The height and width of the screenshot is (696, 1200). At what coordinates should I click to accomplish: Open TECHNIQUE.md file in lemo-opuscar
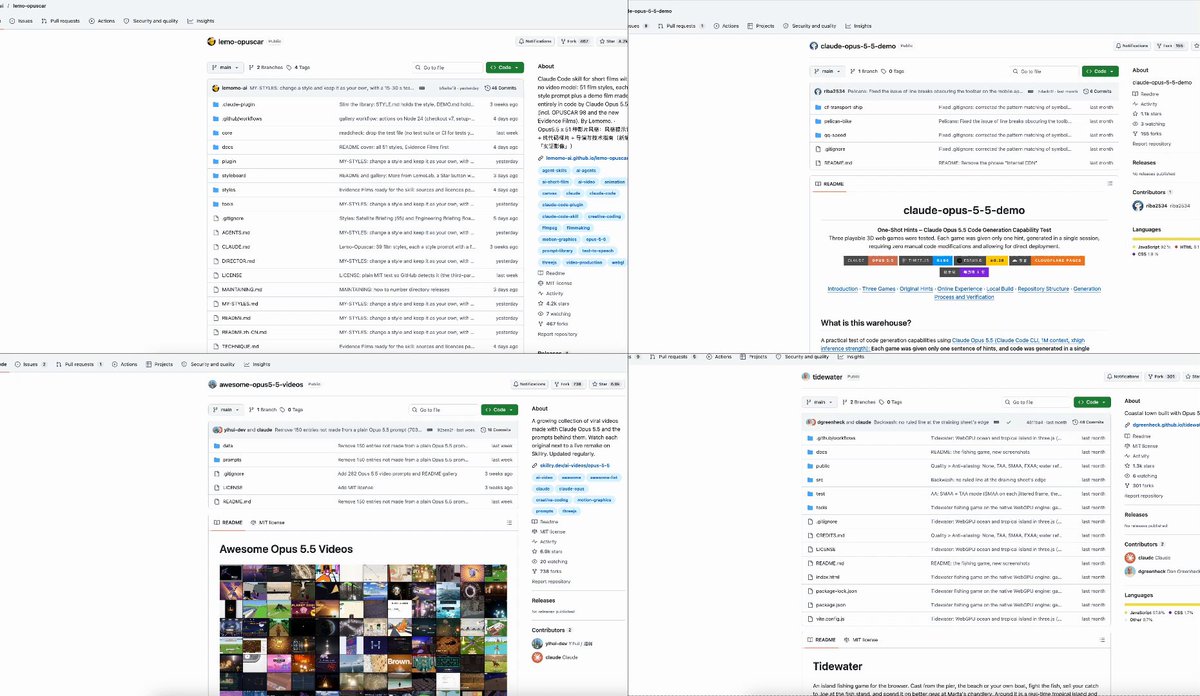pos(238,345)
